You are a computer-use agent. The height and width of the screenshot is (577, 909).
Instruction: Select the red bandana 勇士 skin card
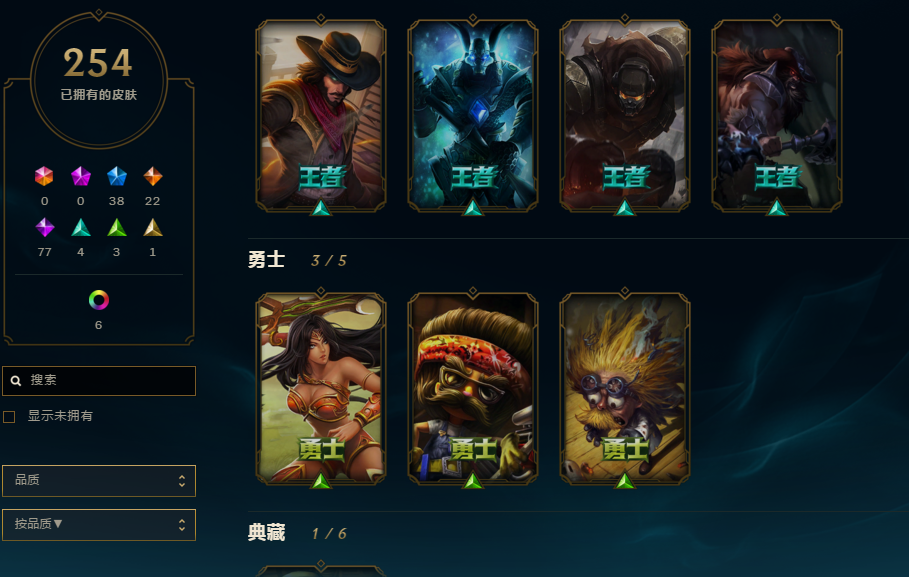coord(473,389)
